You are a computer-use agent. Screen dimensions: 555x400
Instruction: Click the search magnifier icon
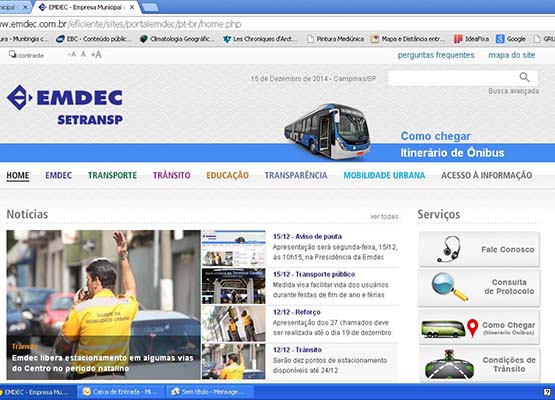point(524,77)
